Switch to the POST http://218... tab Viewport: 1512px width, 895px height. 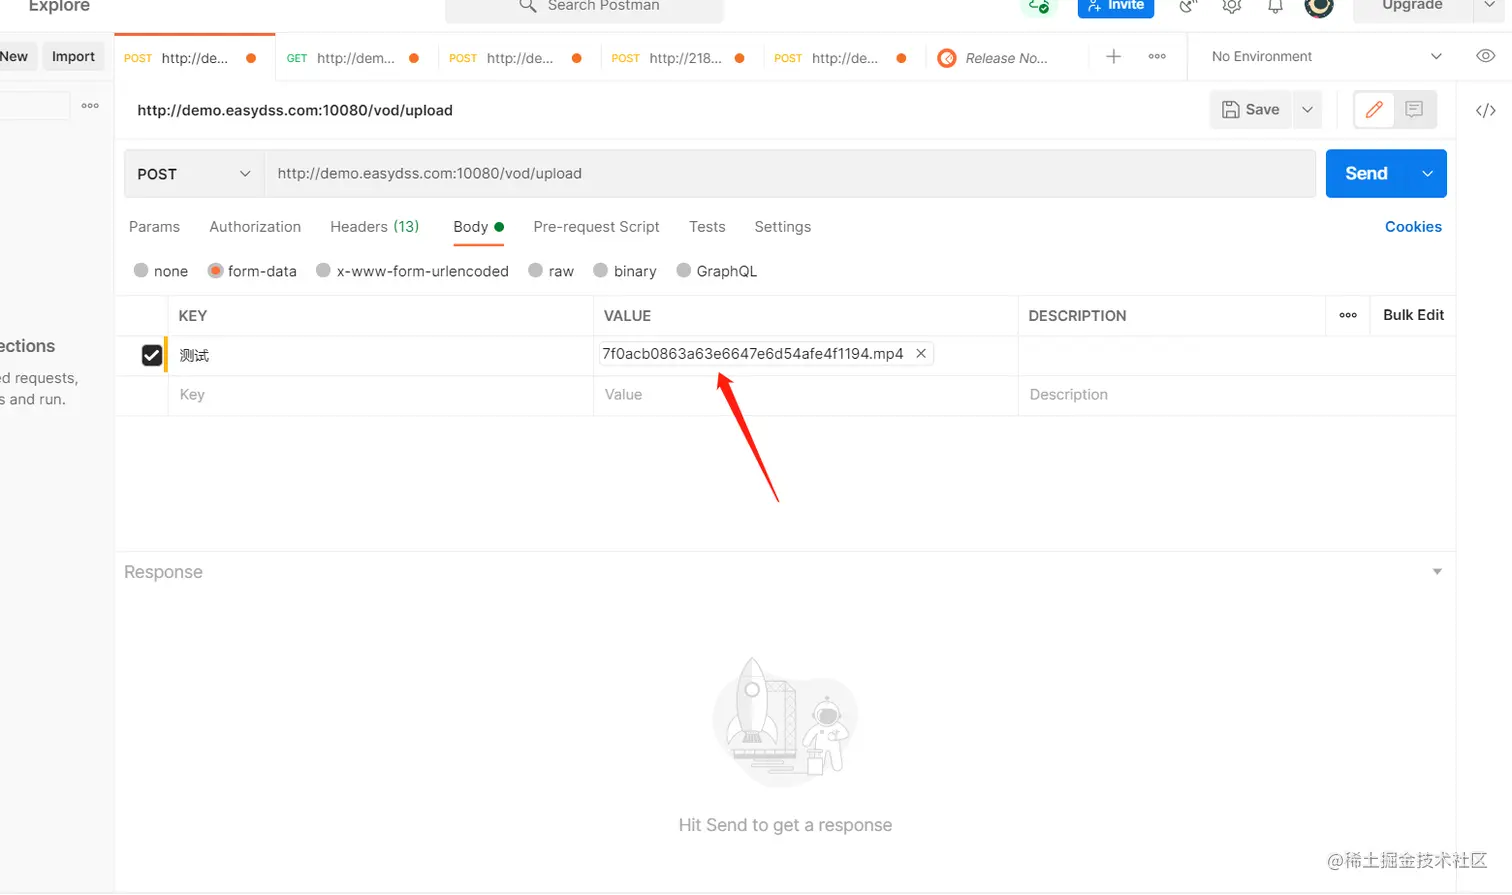tap(680, 58)
